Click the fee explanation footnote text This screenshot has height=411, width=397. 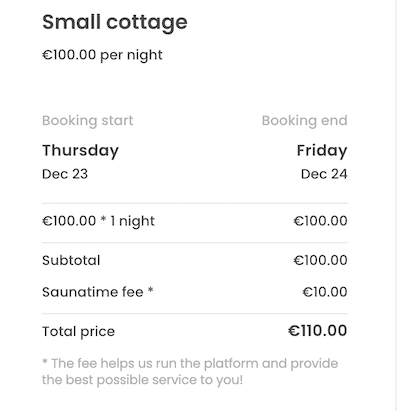pos(190,372)
